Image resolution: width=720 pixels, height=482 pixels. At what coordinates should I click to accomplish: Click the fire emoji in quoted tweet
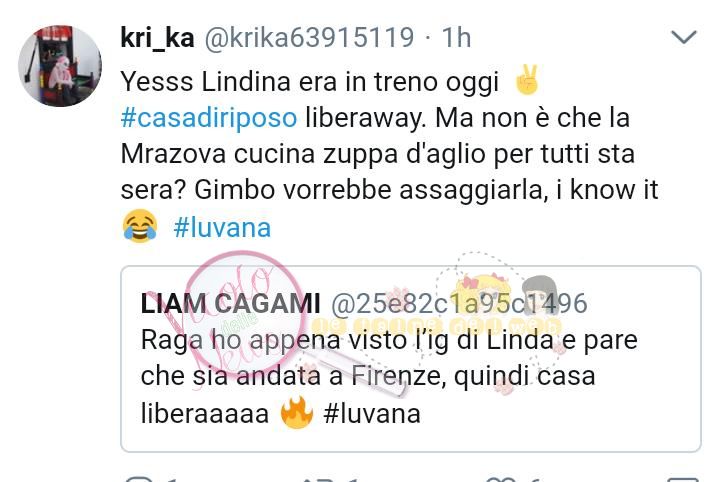[297, 412]
